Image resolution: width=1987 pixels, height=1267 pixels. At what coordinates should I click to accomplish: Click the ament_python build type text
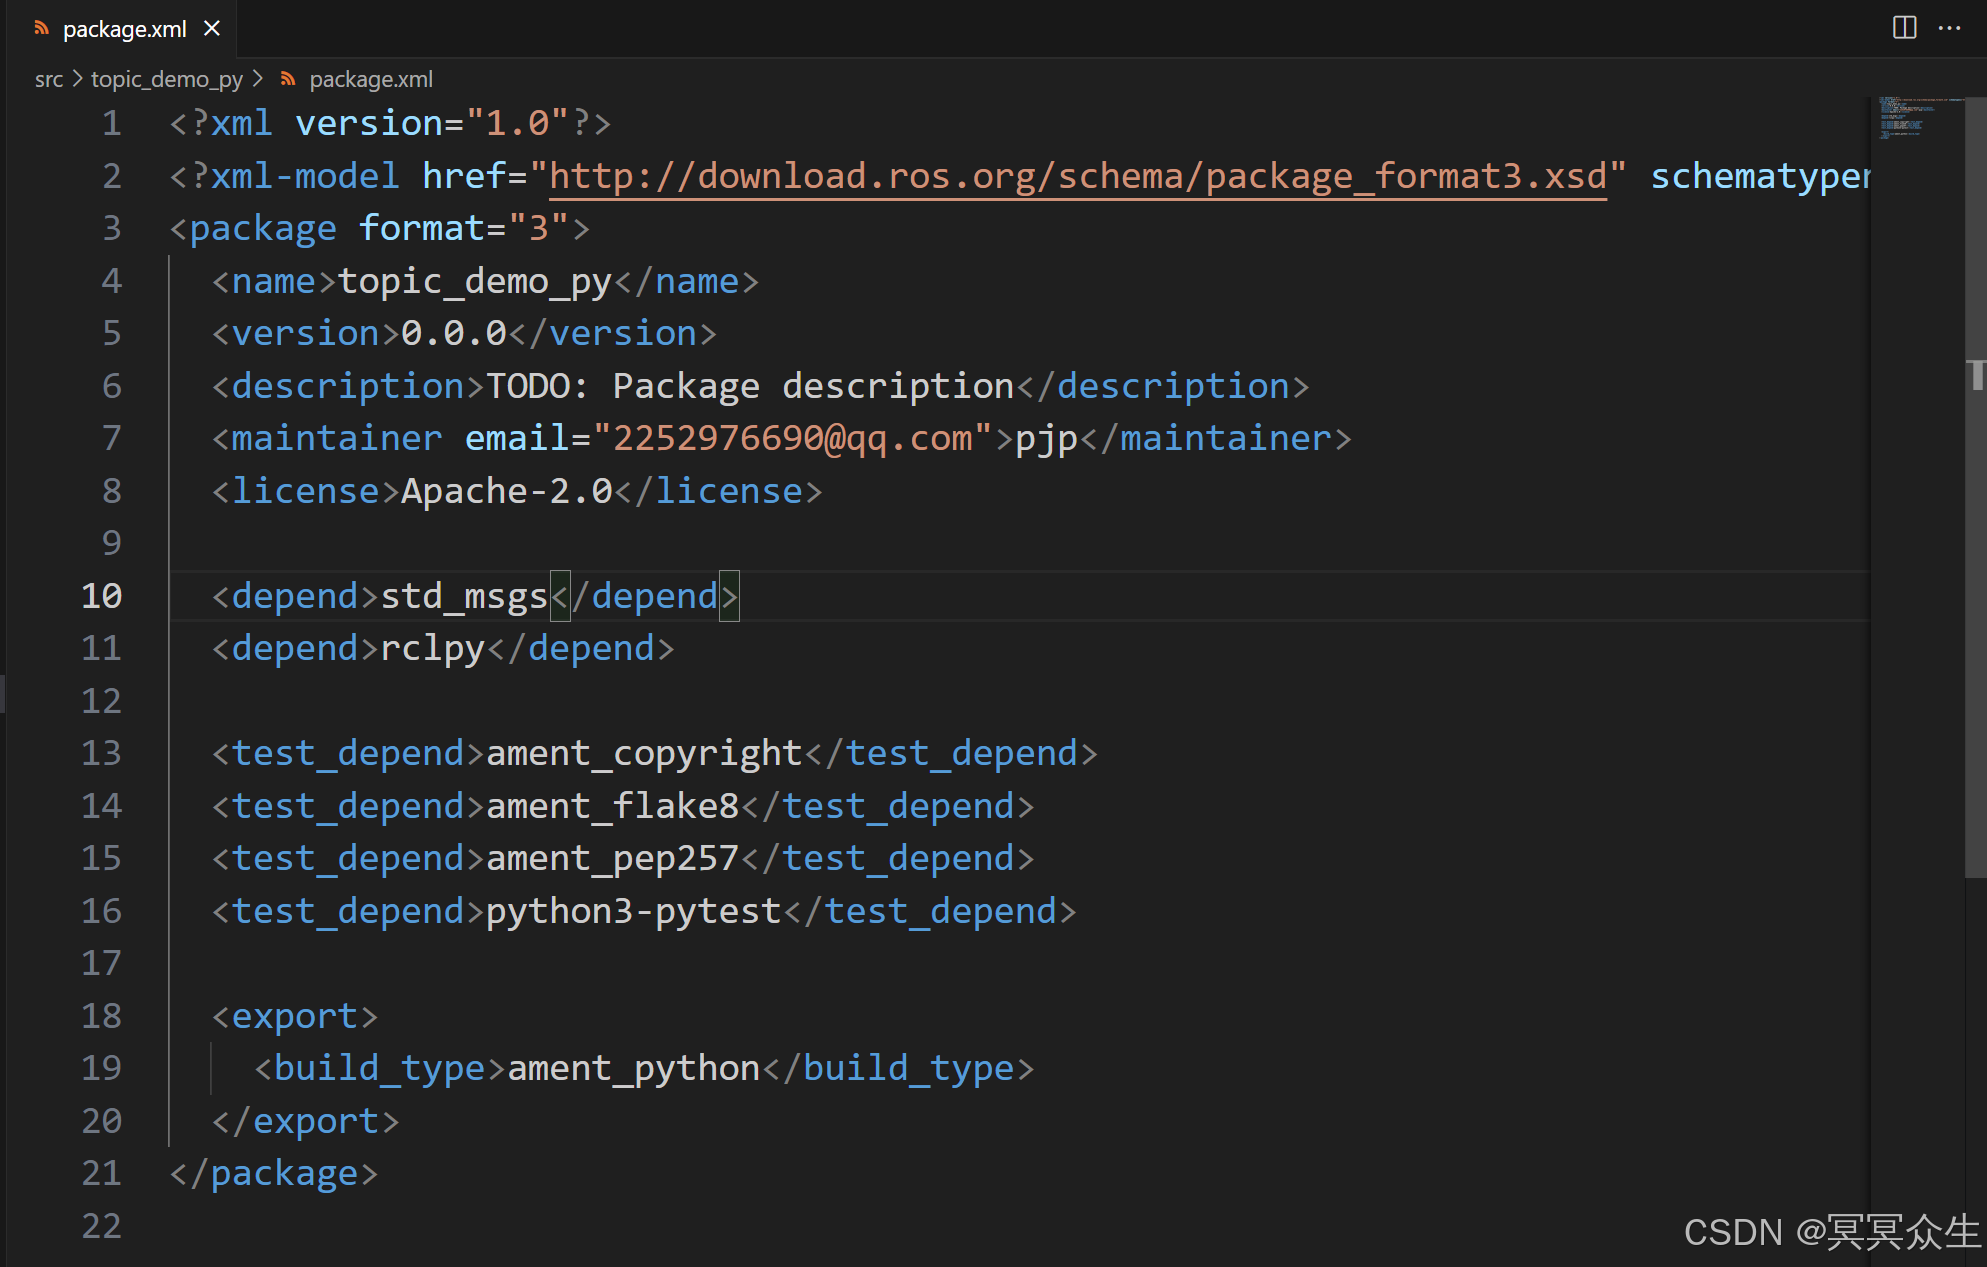pyautogui.click(x=633, y=1068)
